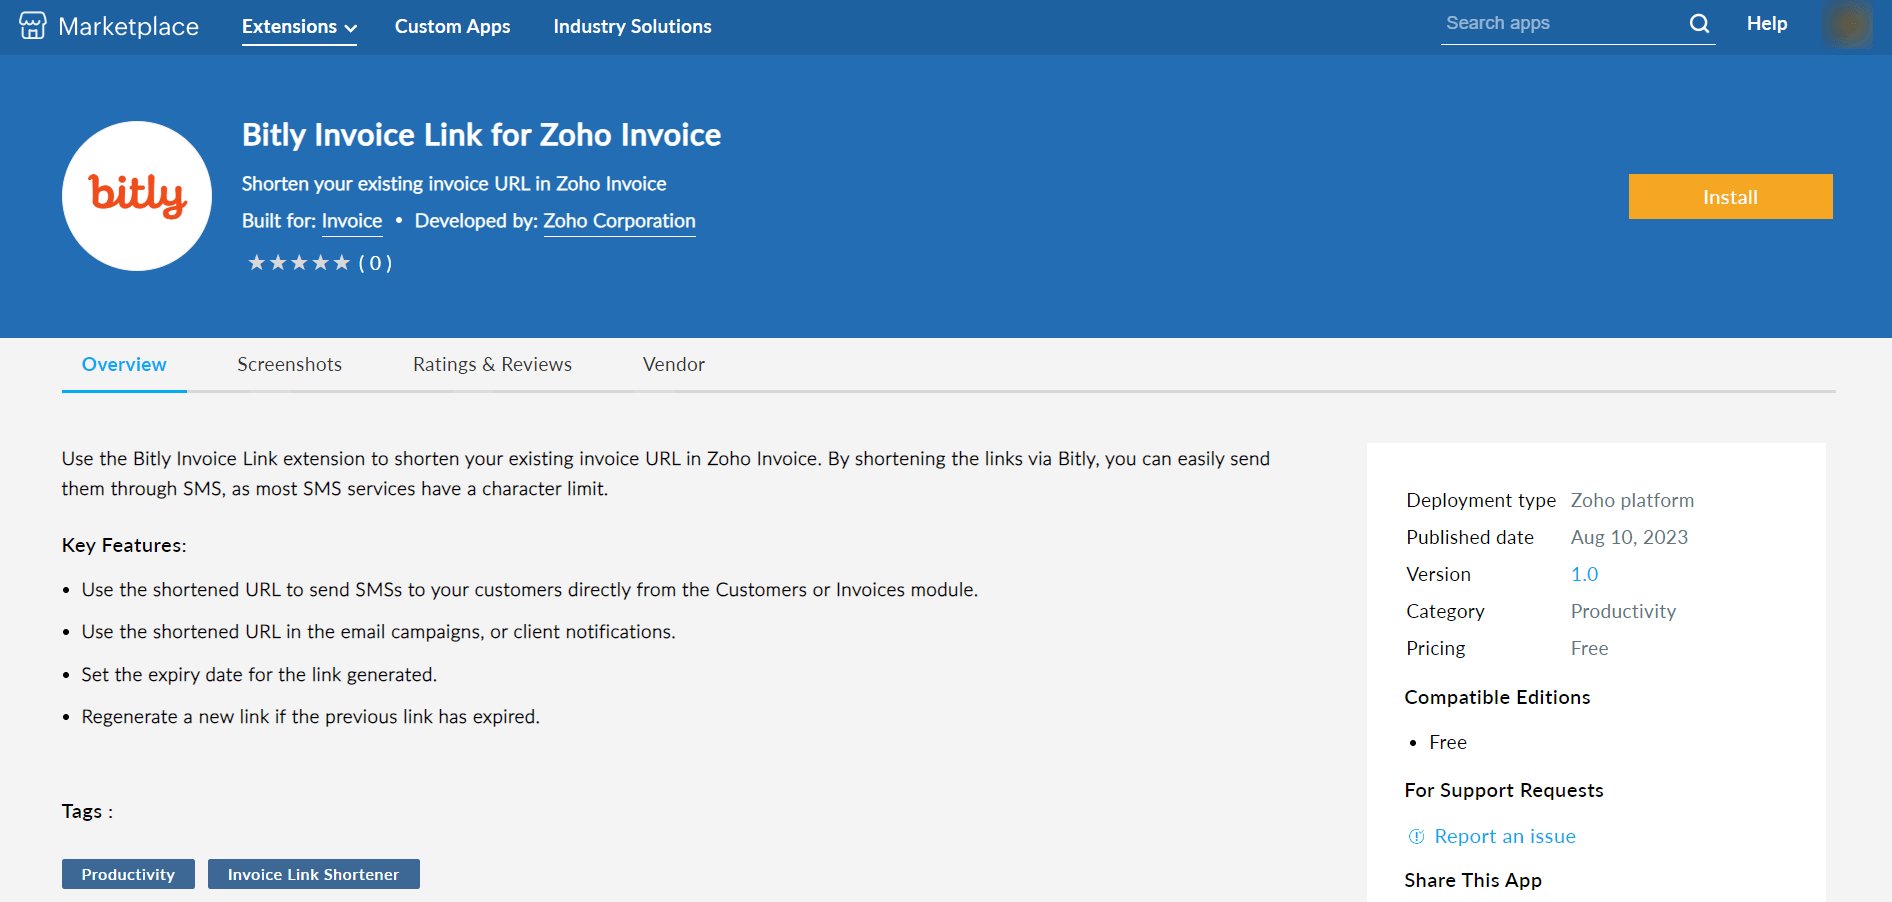This screenshot has width=1892, height=902.
Task: Open the Help link
Action: click(1766, 24)
